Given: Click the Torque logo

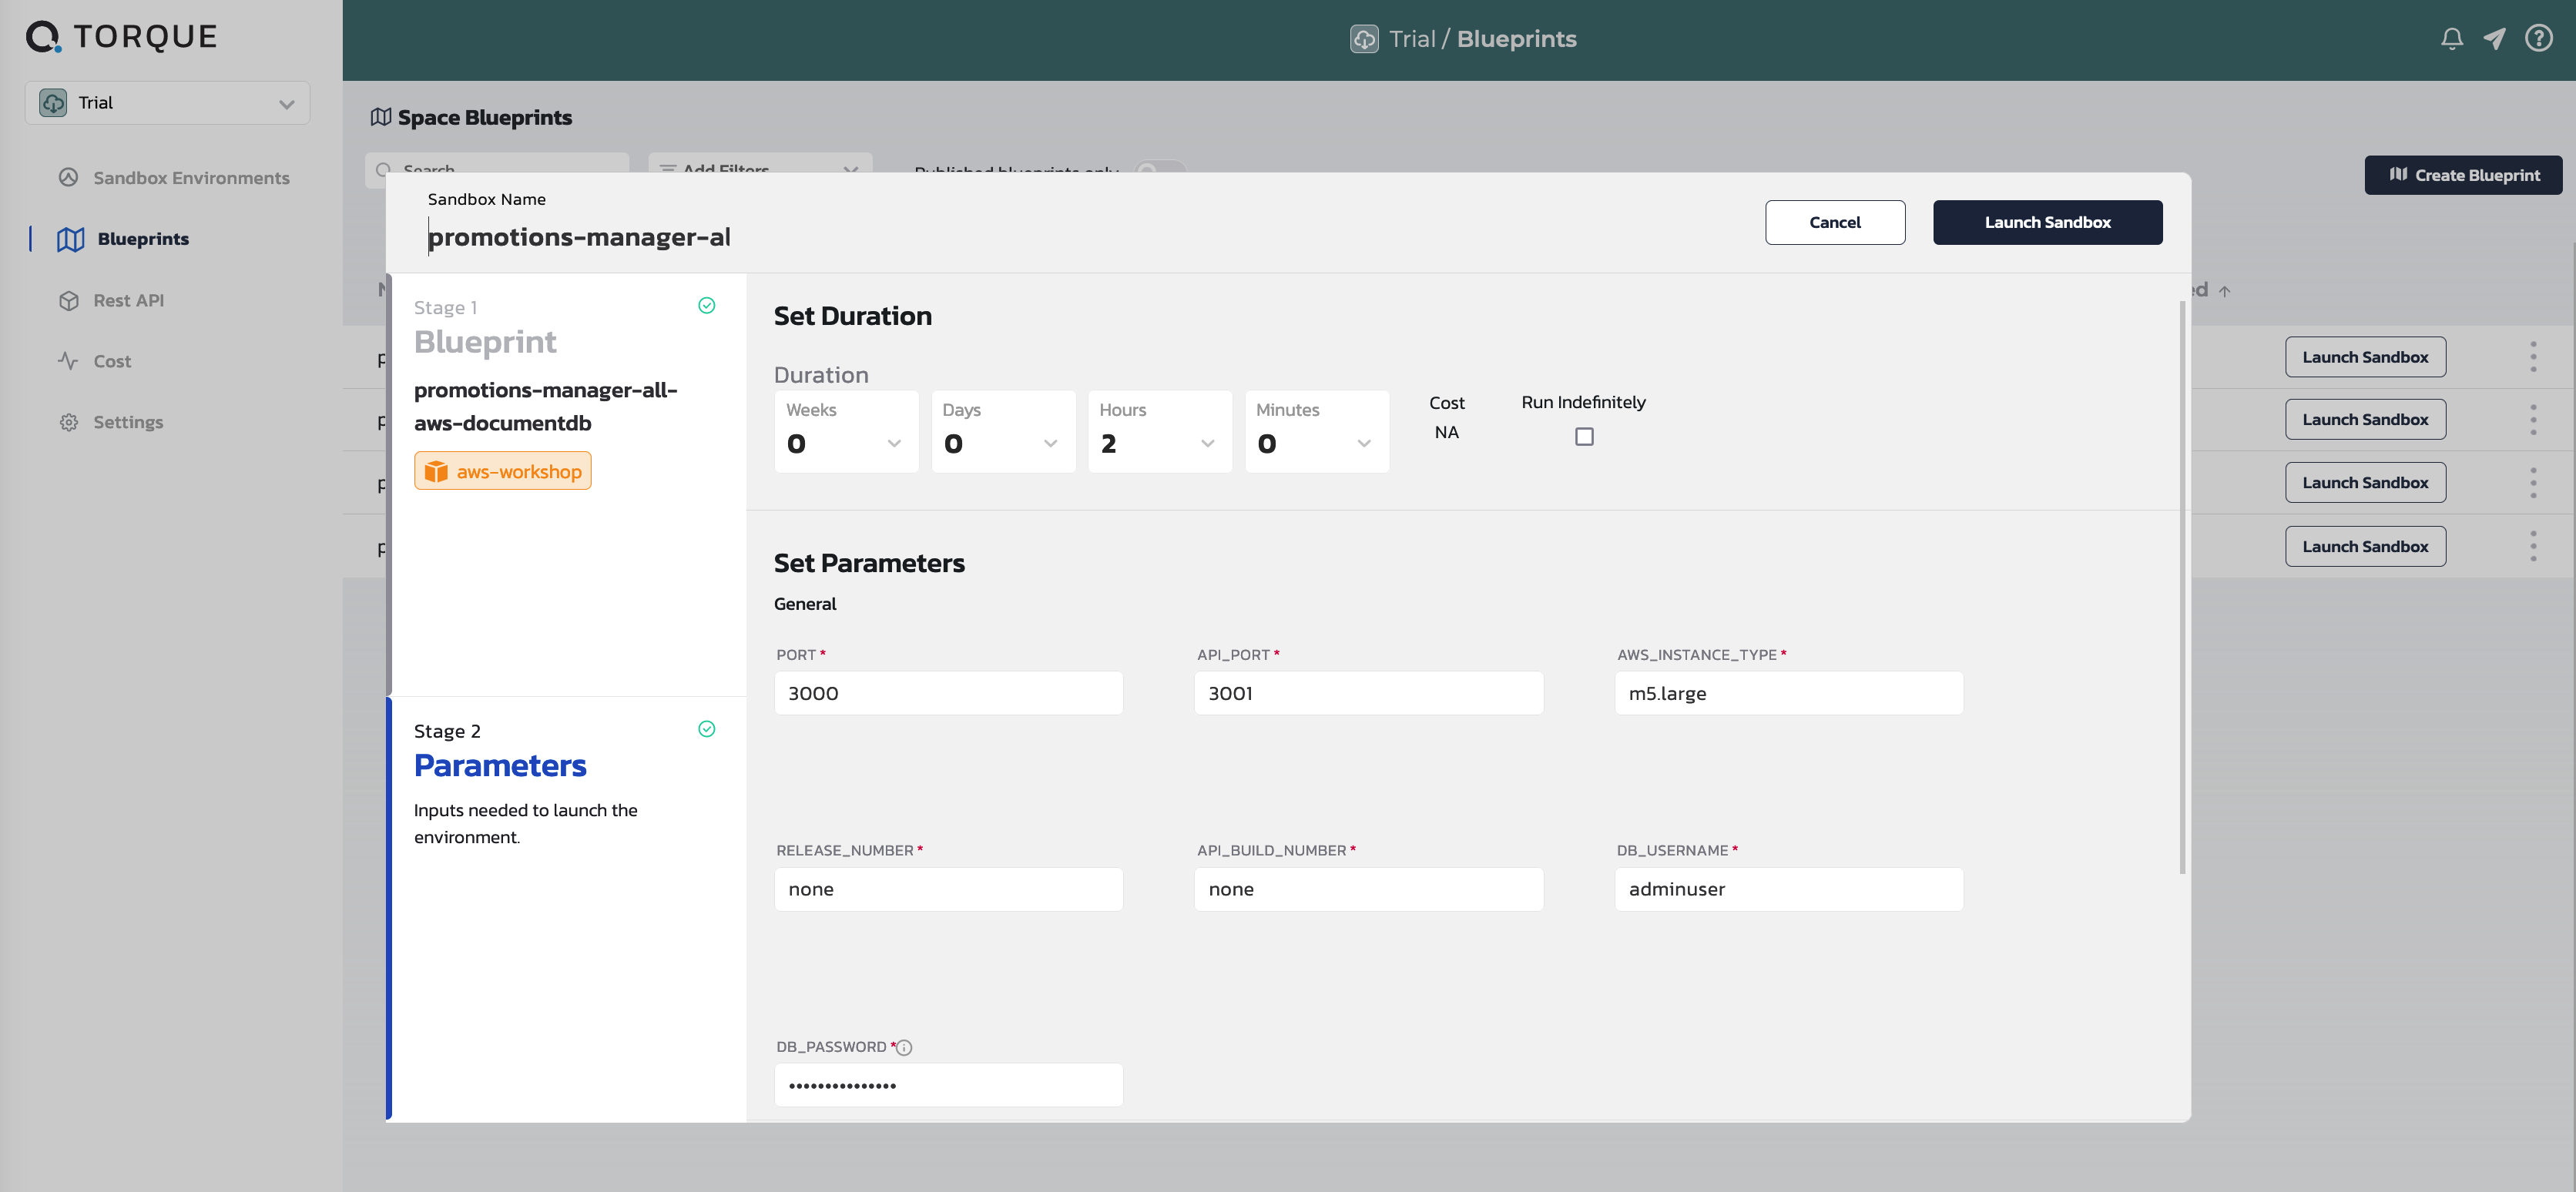Looking at the screenshot, I should pyautogui.click(x=120, y=37).
